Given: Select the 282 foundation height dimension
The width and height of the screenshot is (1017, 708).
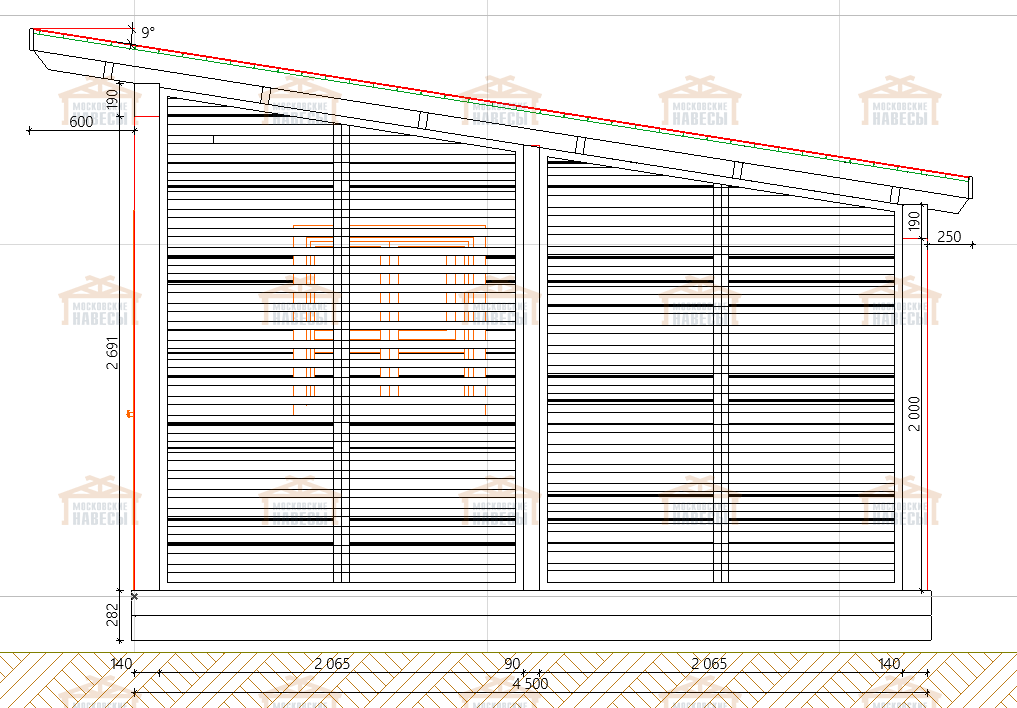Looking at the screenshot, I should click(113, 614).
